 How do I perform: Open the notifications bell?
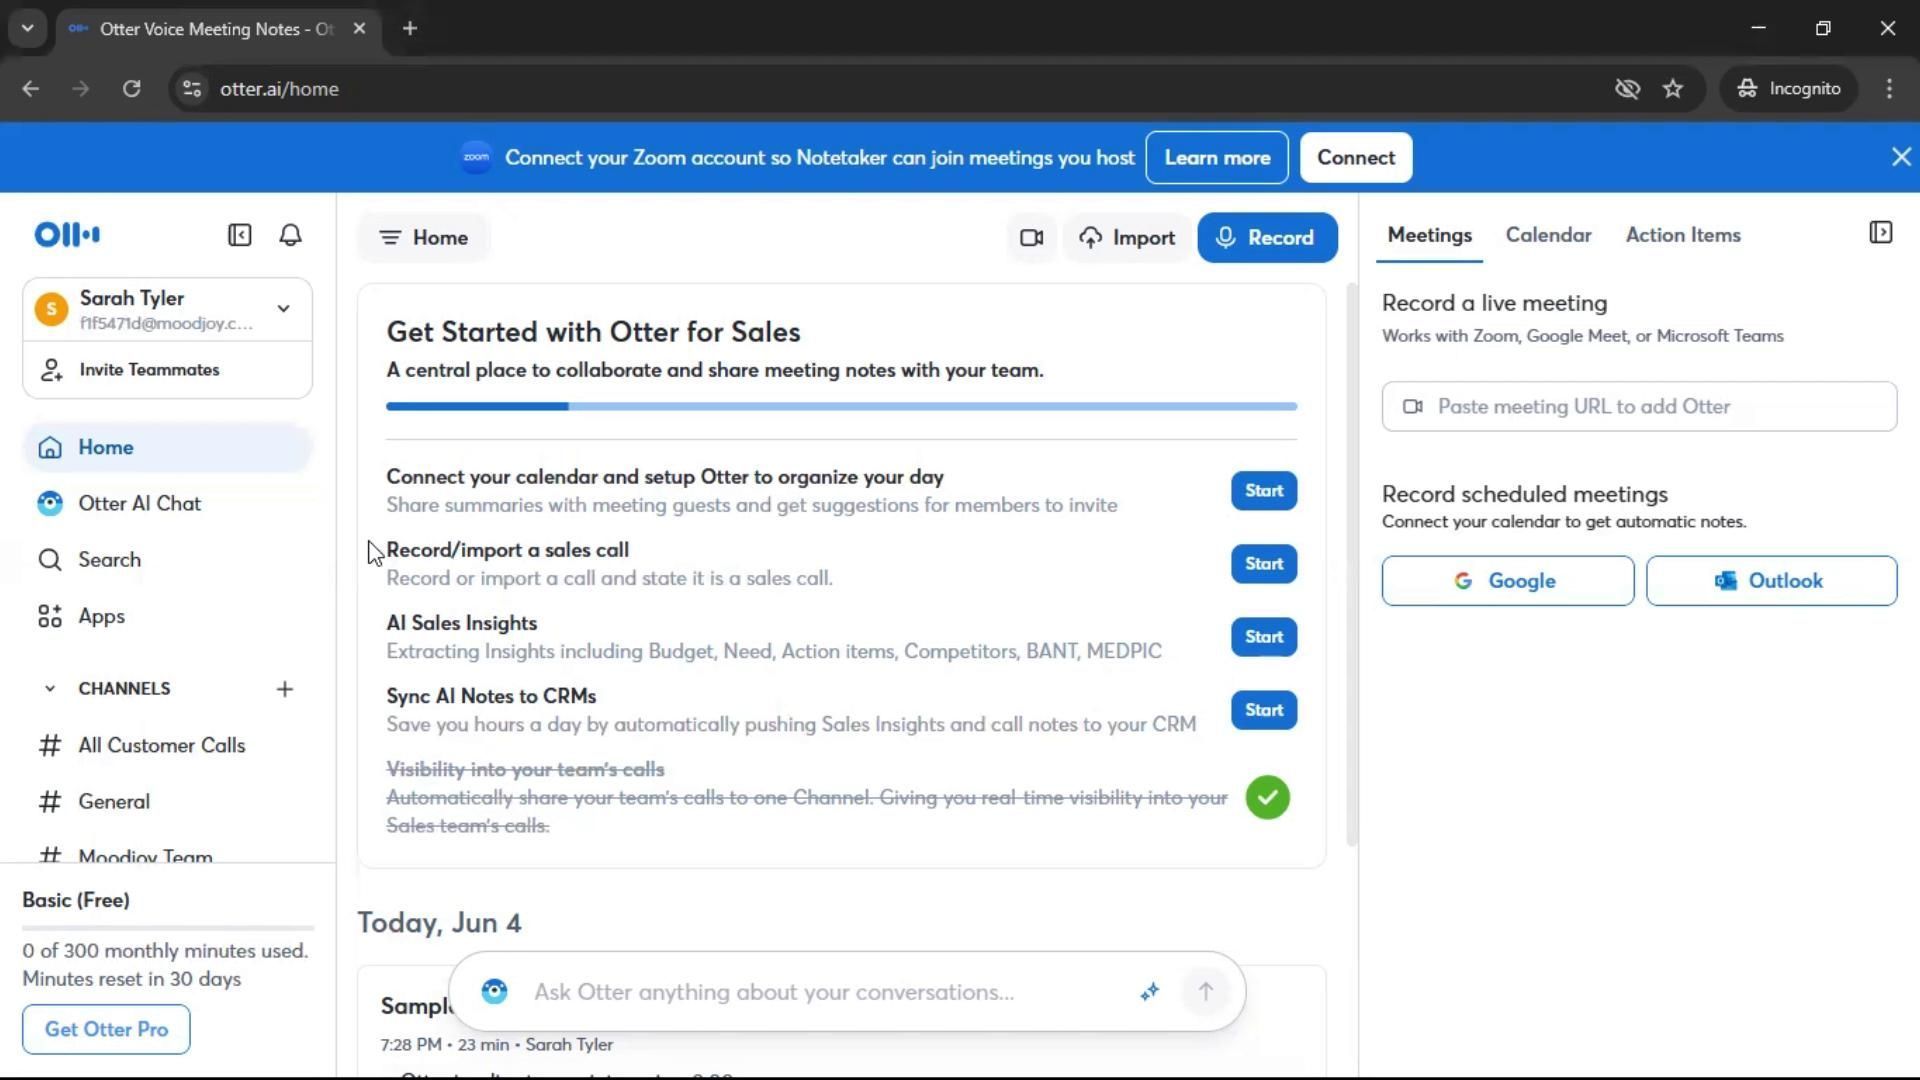[290, 235]
